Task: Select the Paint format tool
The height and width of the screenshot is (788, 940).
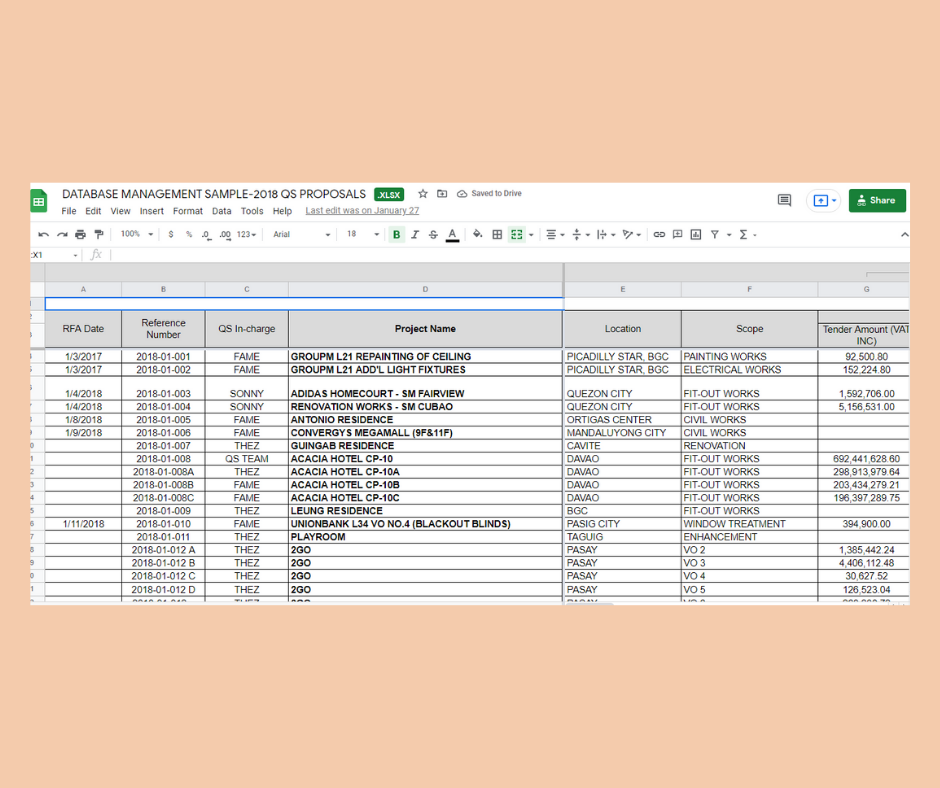Action: 99,234
